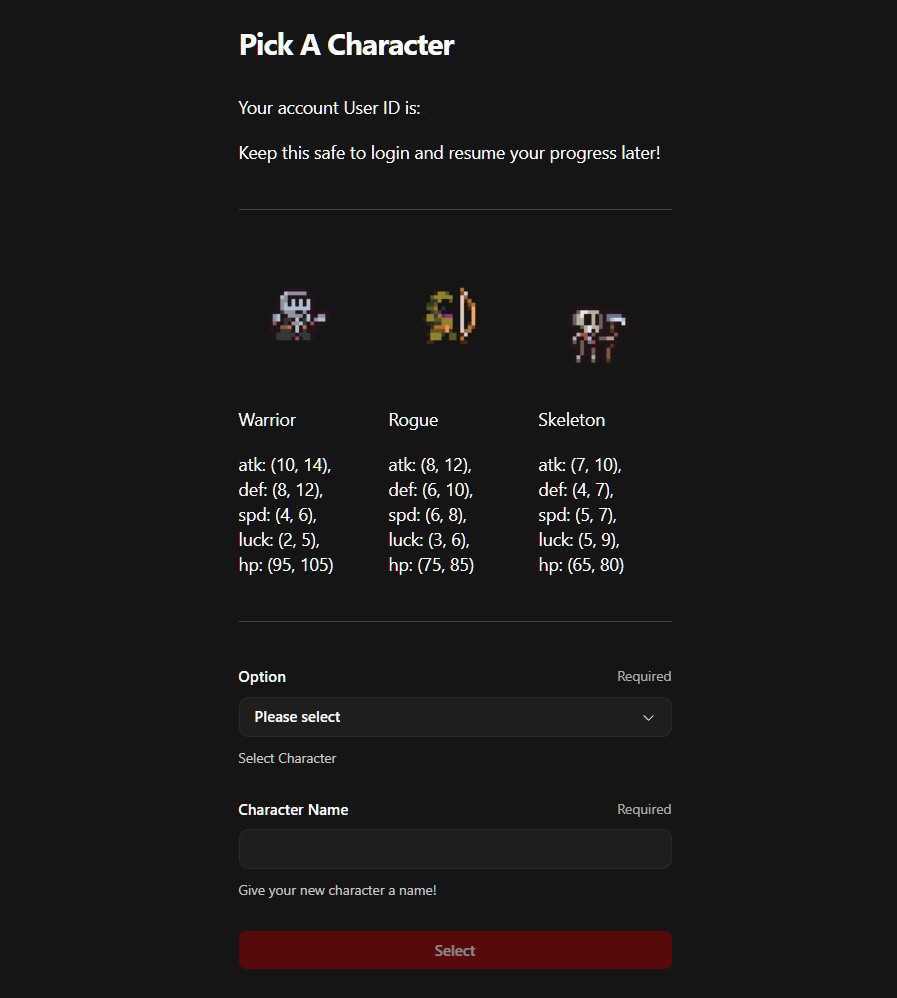Click the Warrior name label
The height and width of the screenshot is (998, 897).
(x=267, y=420)
